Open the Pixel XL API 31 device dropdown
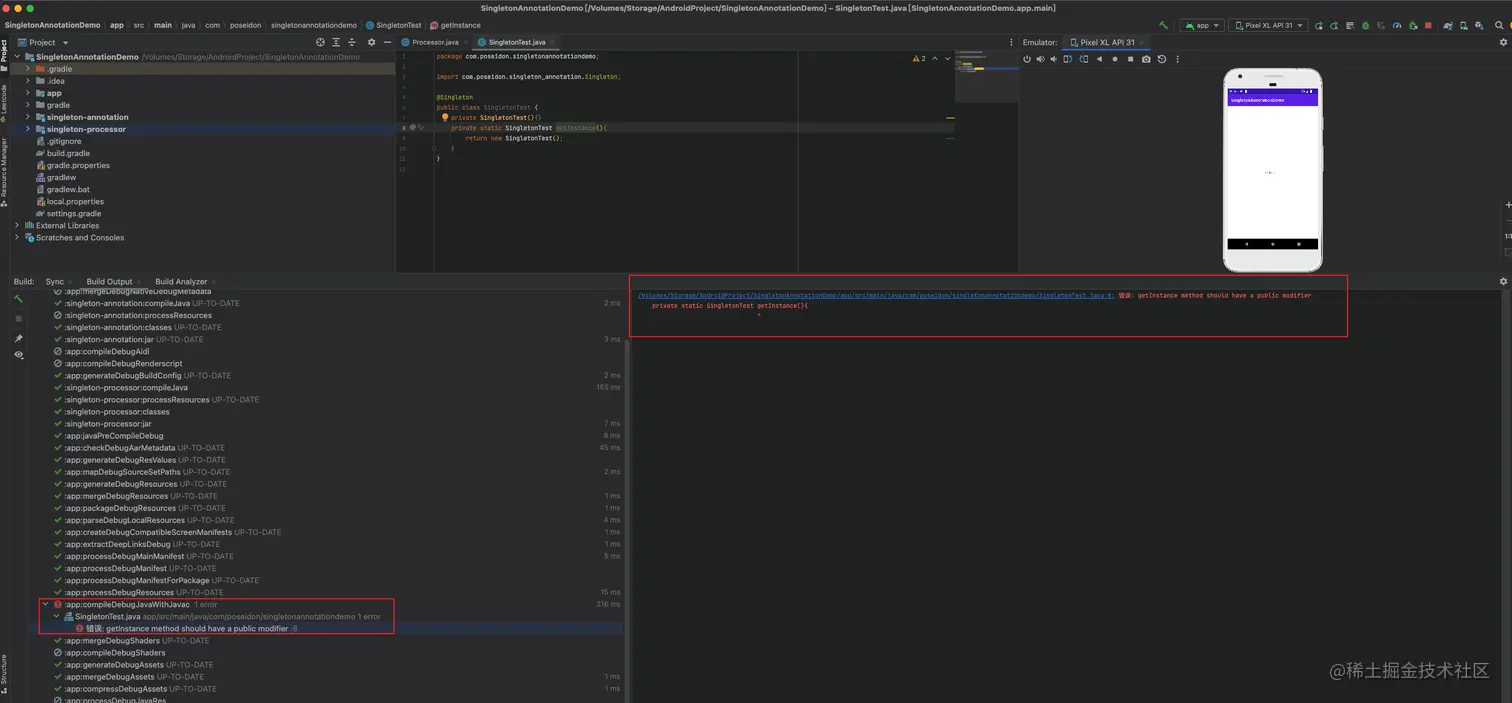 1268,25
